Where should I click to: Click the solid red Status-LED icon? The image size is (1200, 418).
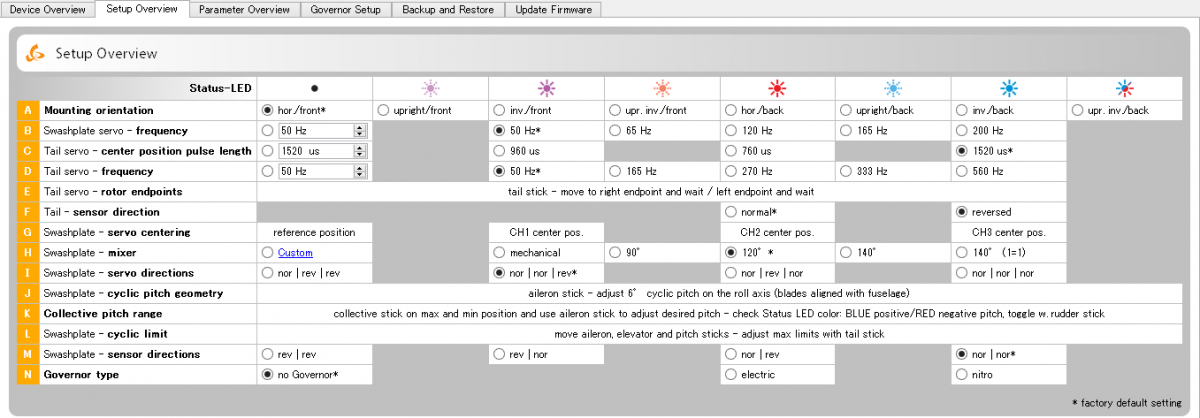[777, 88]
